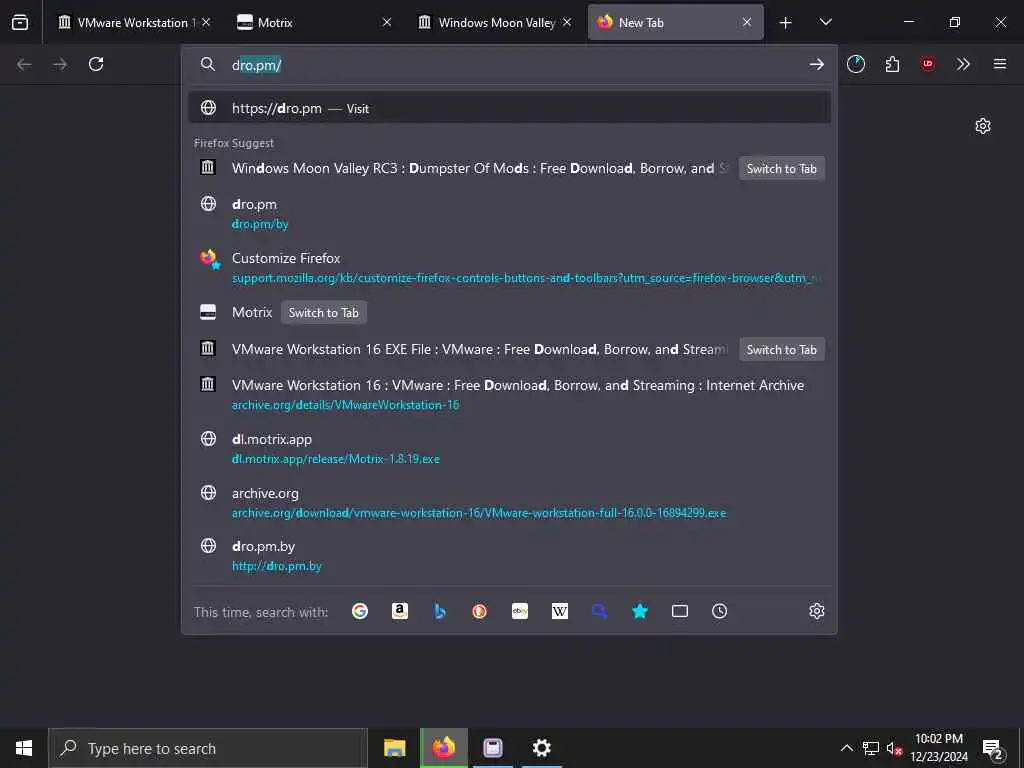Screen dimensions: 1024x768
Task: Open archive.org VMware download suggestion
Action: click(x=509, y=503)
